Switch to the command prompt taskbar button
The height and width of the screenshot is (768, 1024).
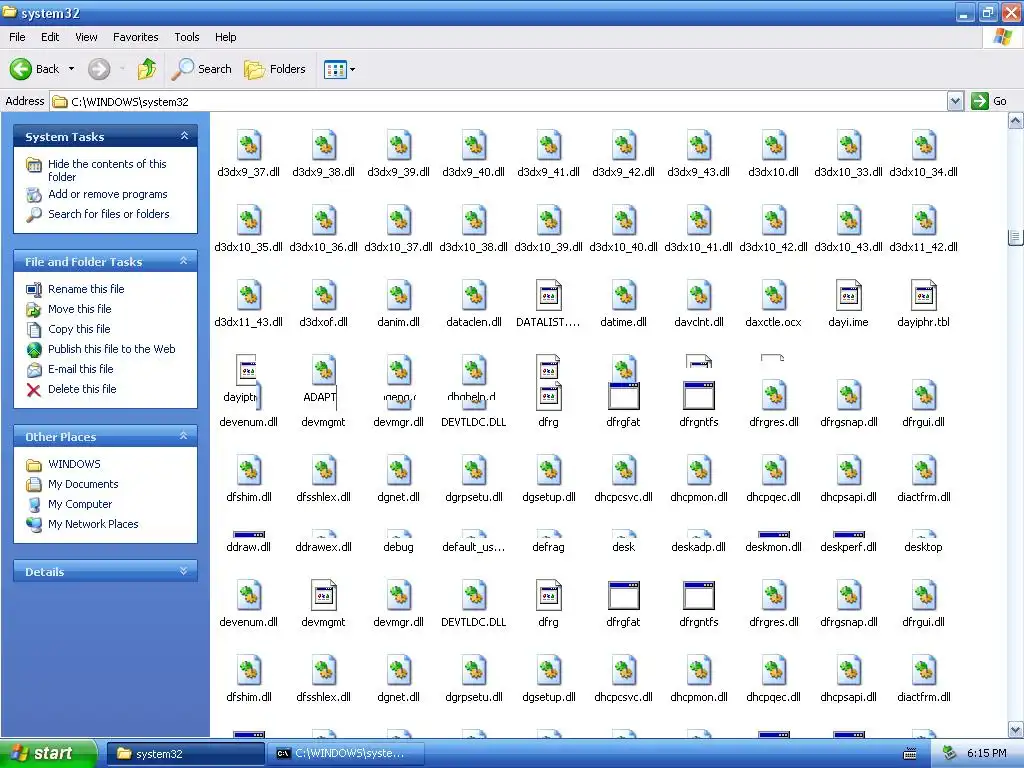(346, 754)
